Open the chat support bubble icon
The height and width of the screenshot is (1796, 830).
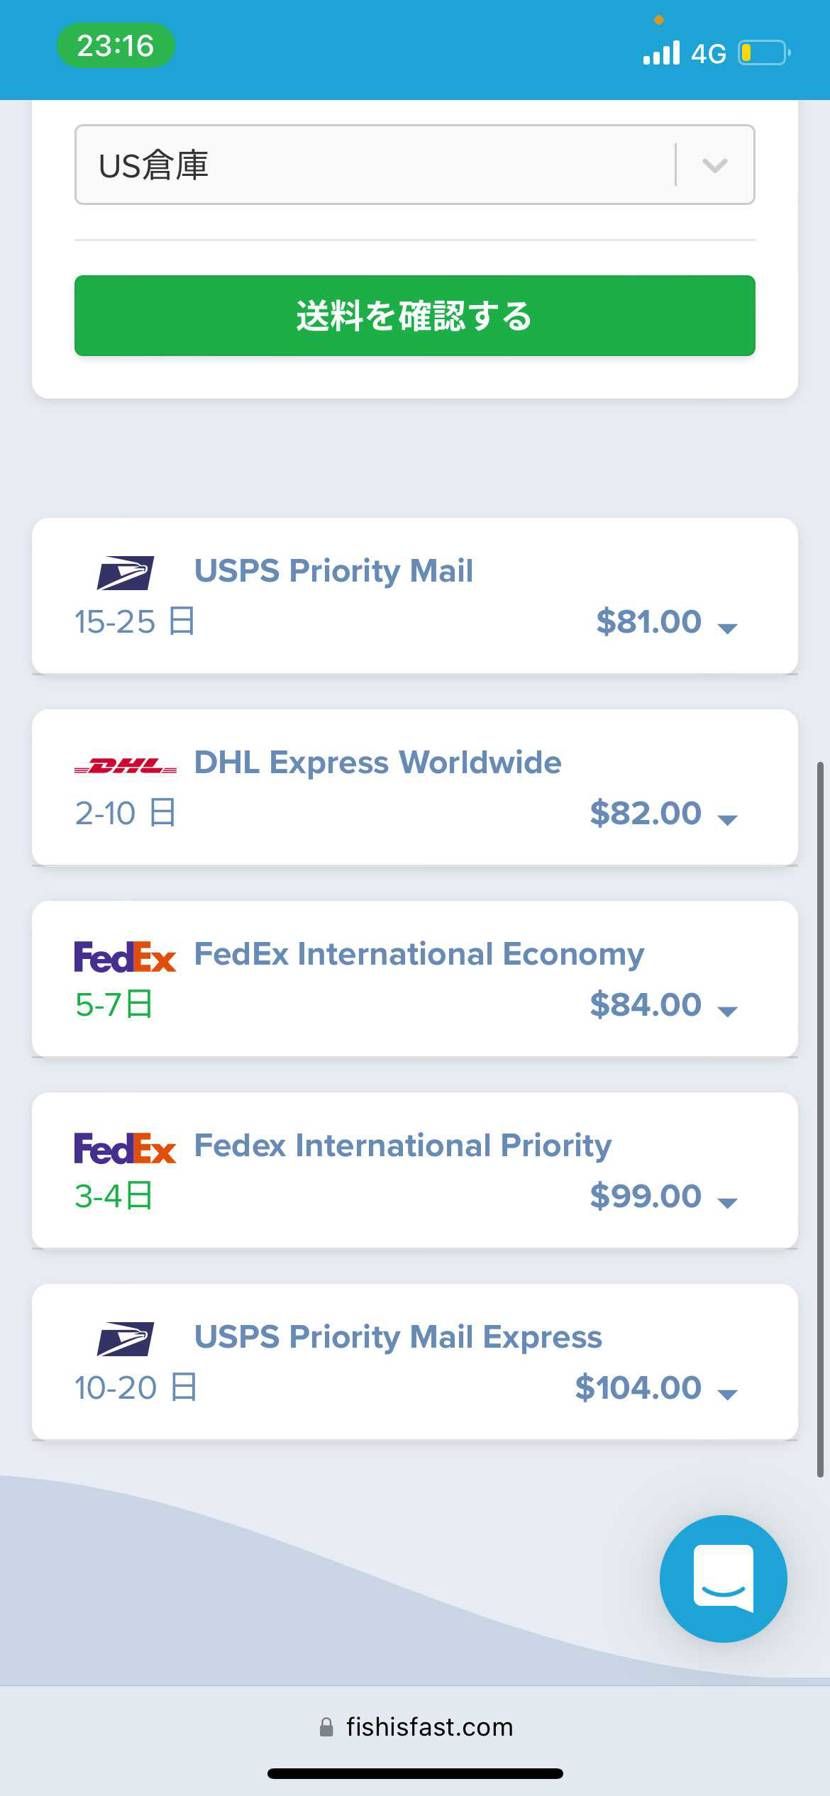(723, 1578)
